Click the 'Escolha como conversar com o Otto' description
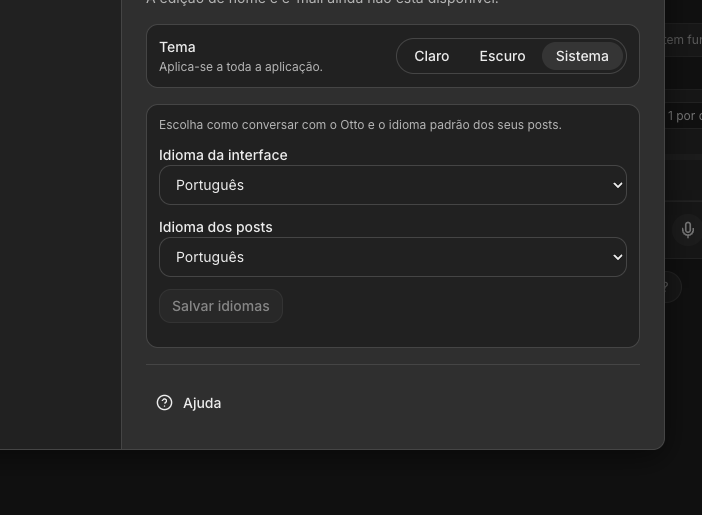The image size is (702, 515). (x=360, y=125)
